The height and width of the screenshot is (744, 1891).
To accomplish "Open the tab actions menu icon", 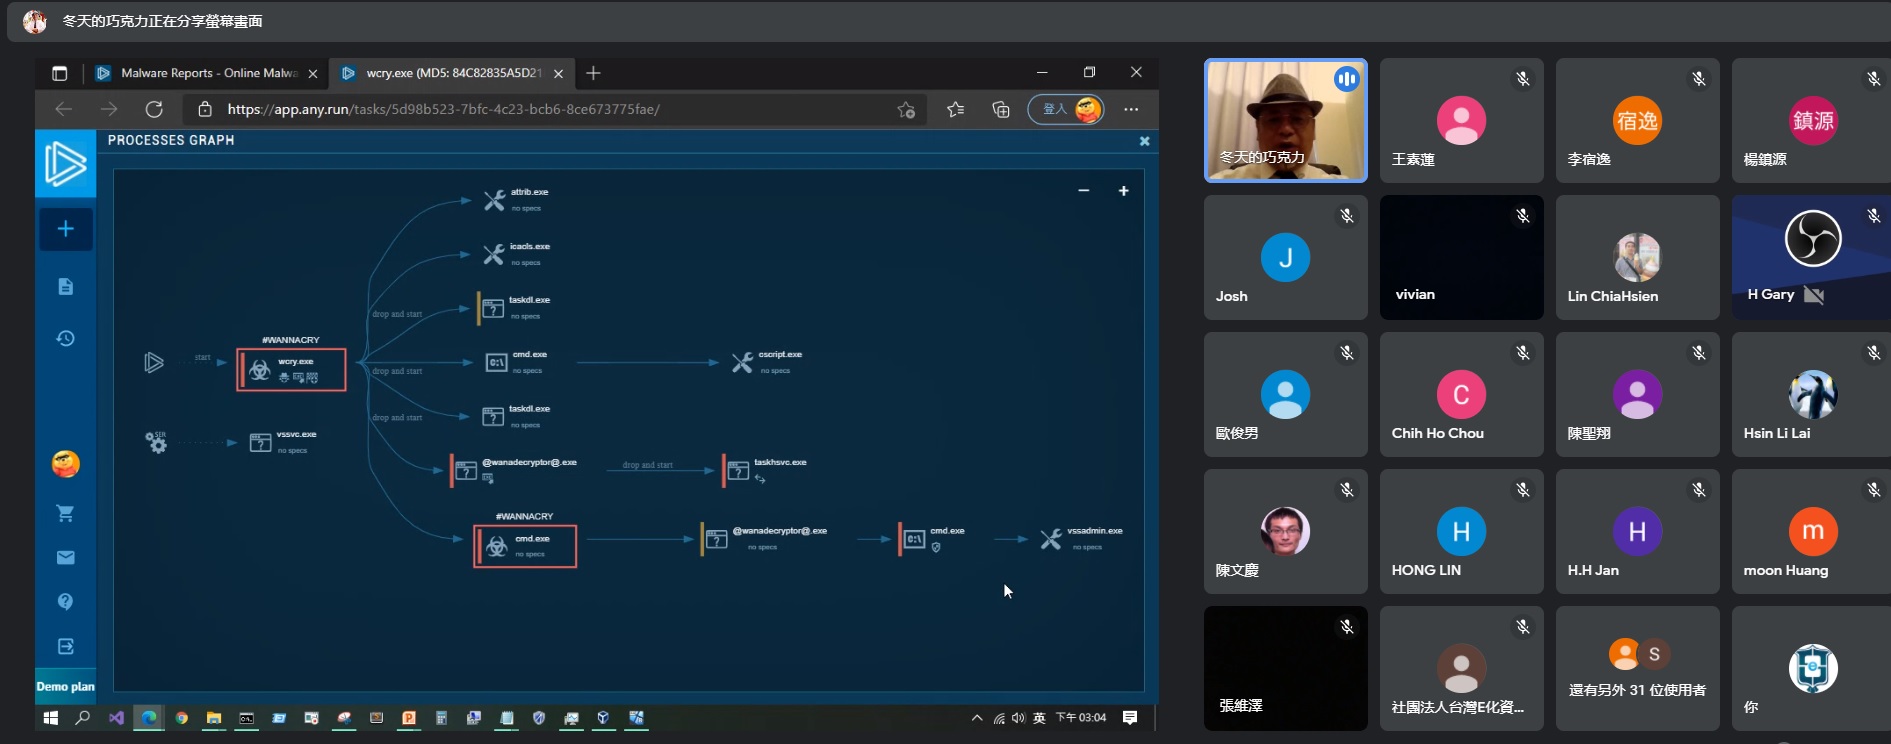I will click(x=59, y=73).
